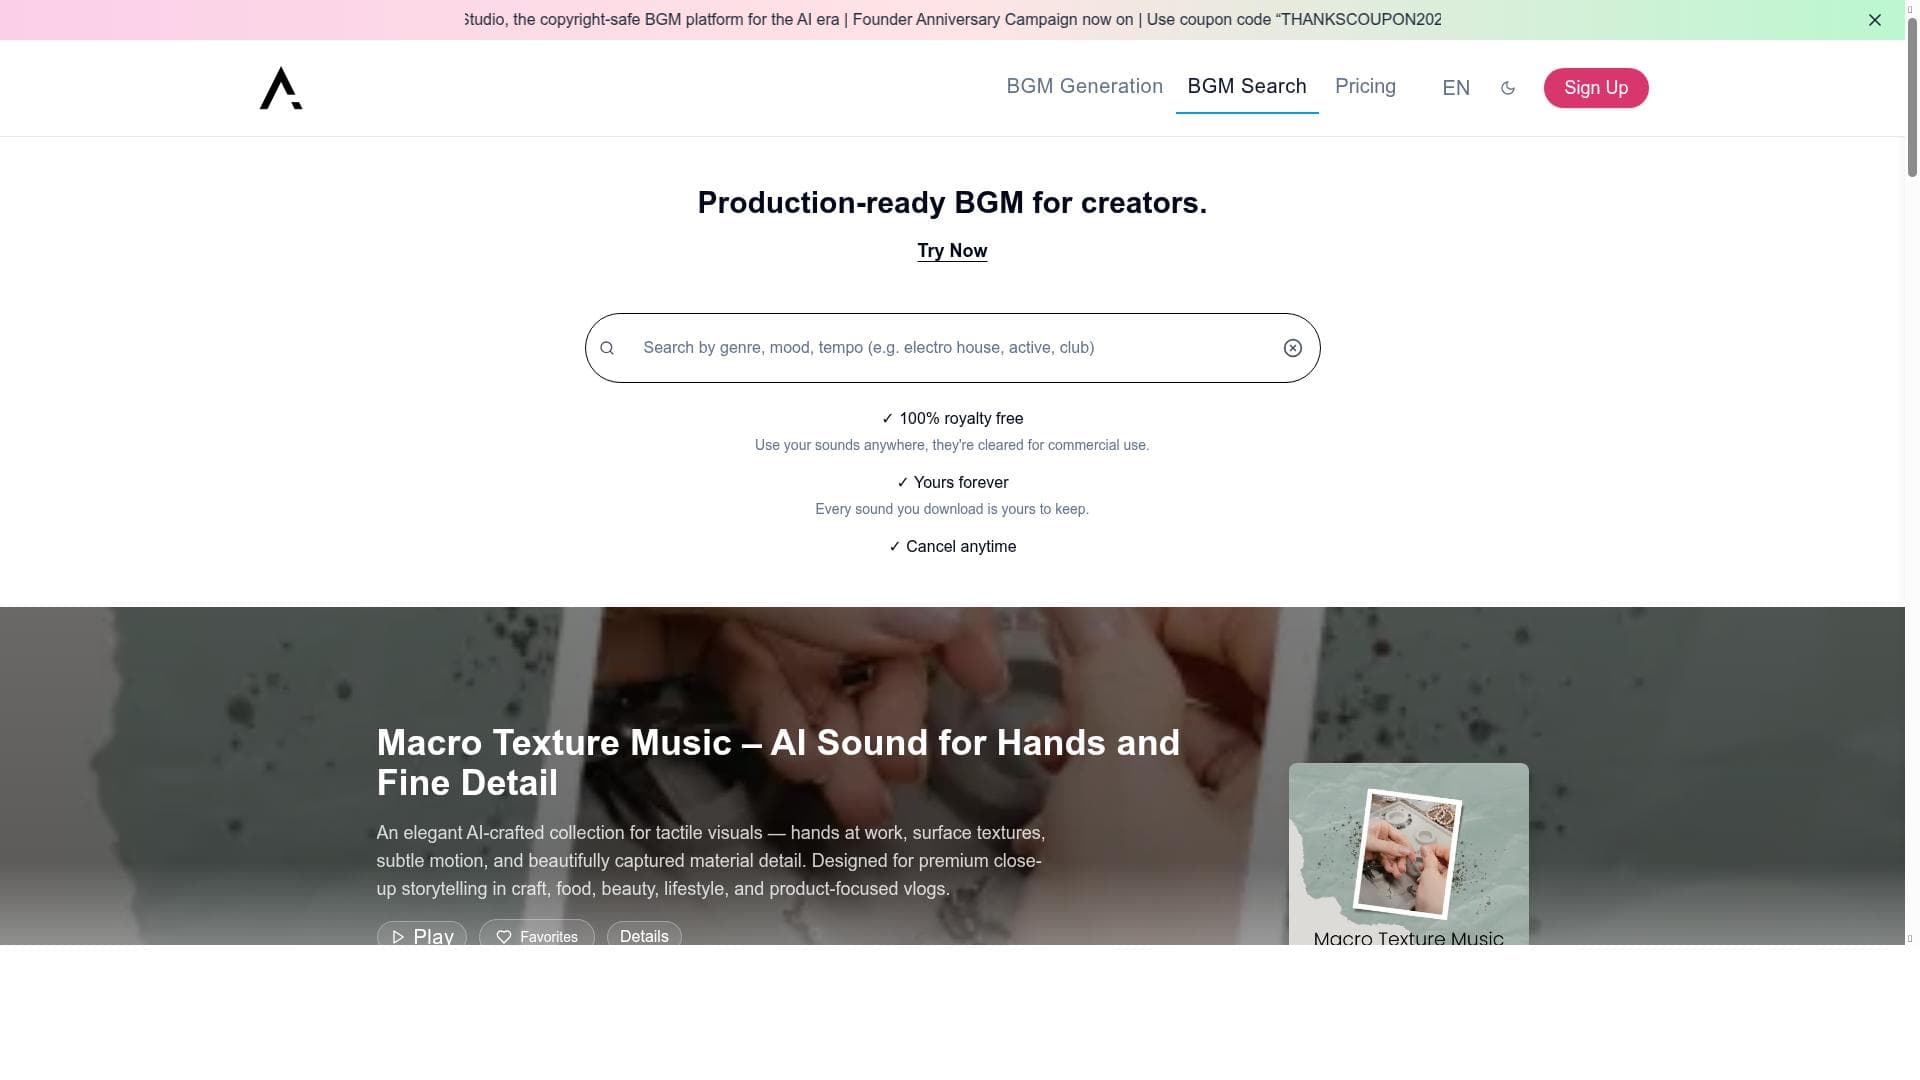1920x1080 pixels.
Task: Go to the Pricing page
Action: (x=1365, y=86)
